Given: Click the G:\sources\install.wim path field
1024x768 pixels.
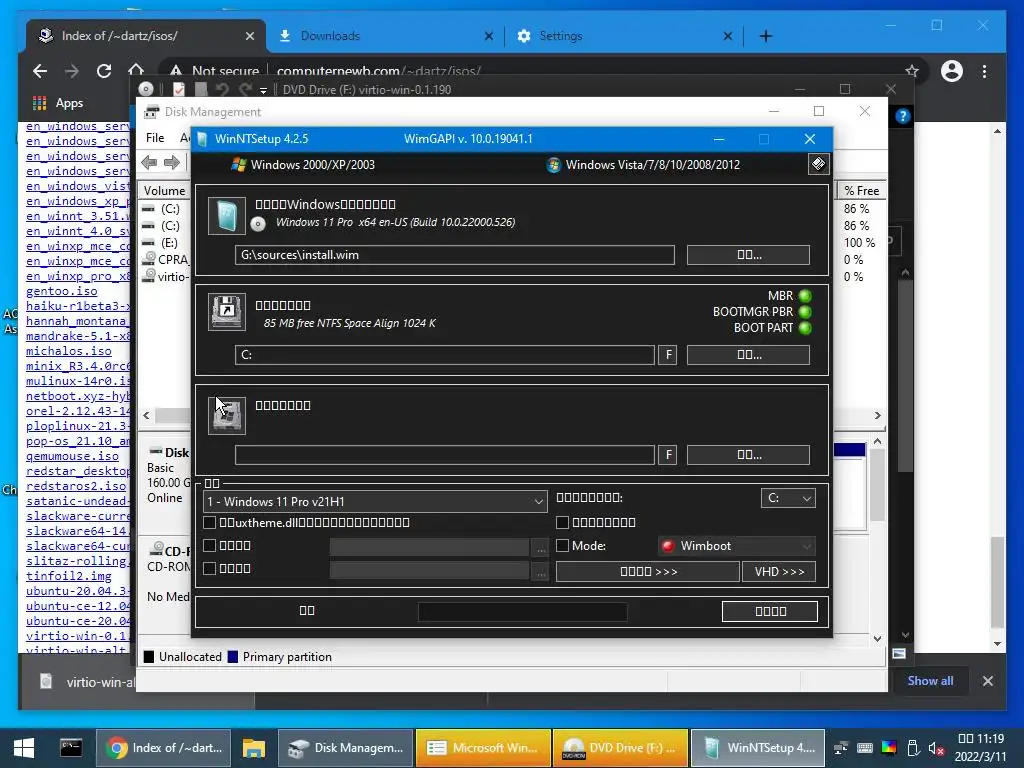Looking at the screenshot, I should 455,255.
